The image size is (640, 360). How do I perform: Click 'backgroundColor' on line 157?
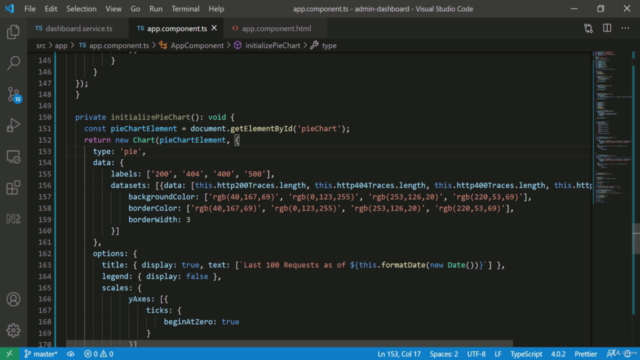click(162, 197)
